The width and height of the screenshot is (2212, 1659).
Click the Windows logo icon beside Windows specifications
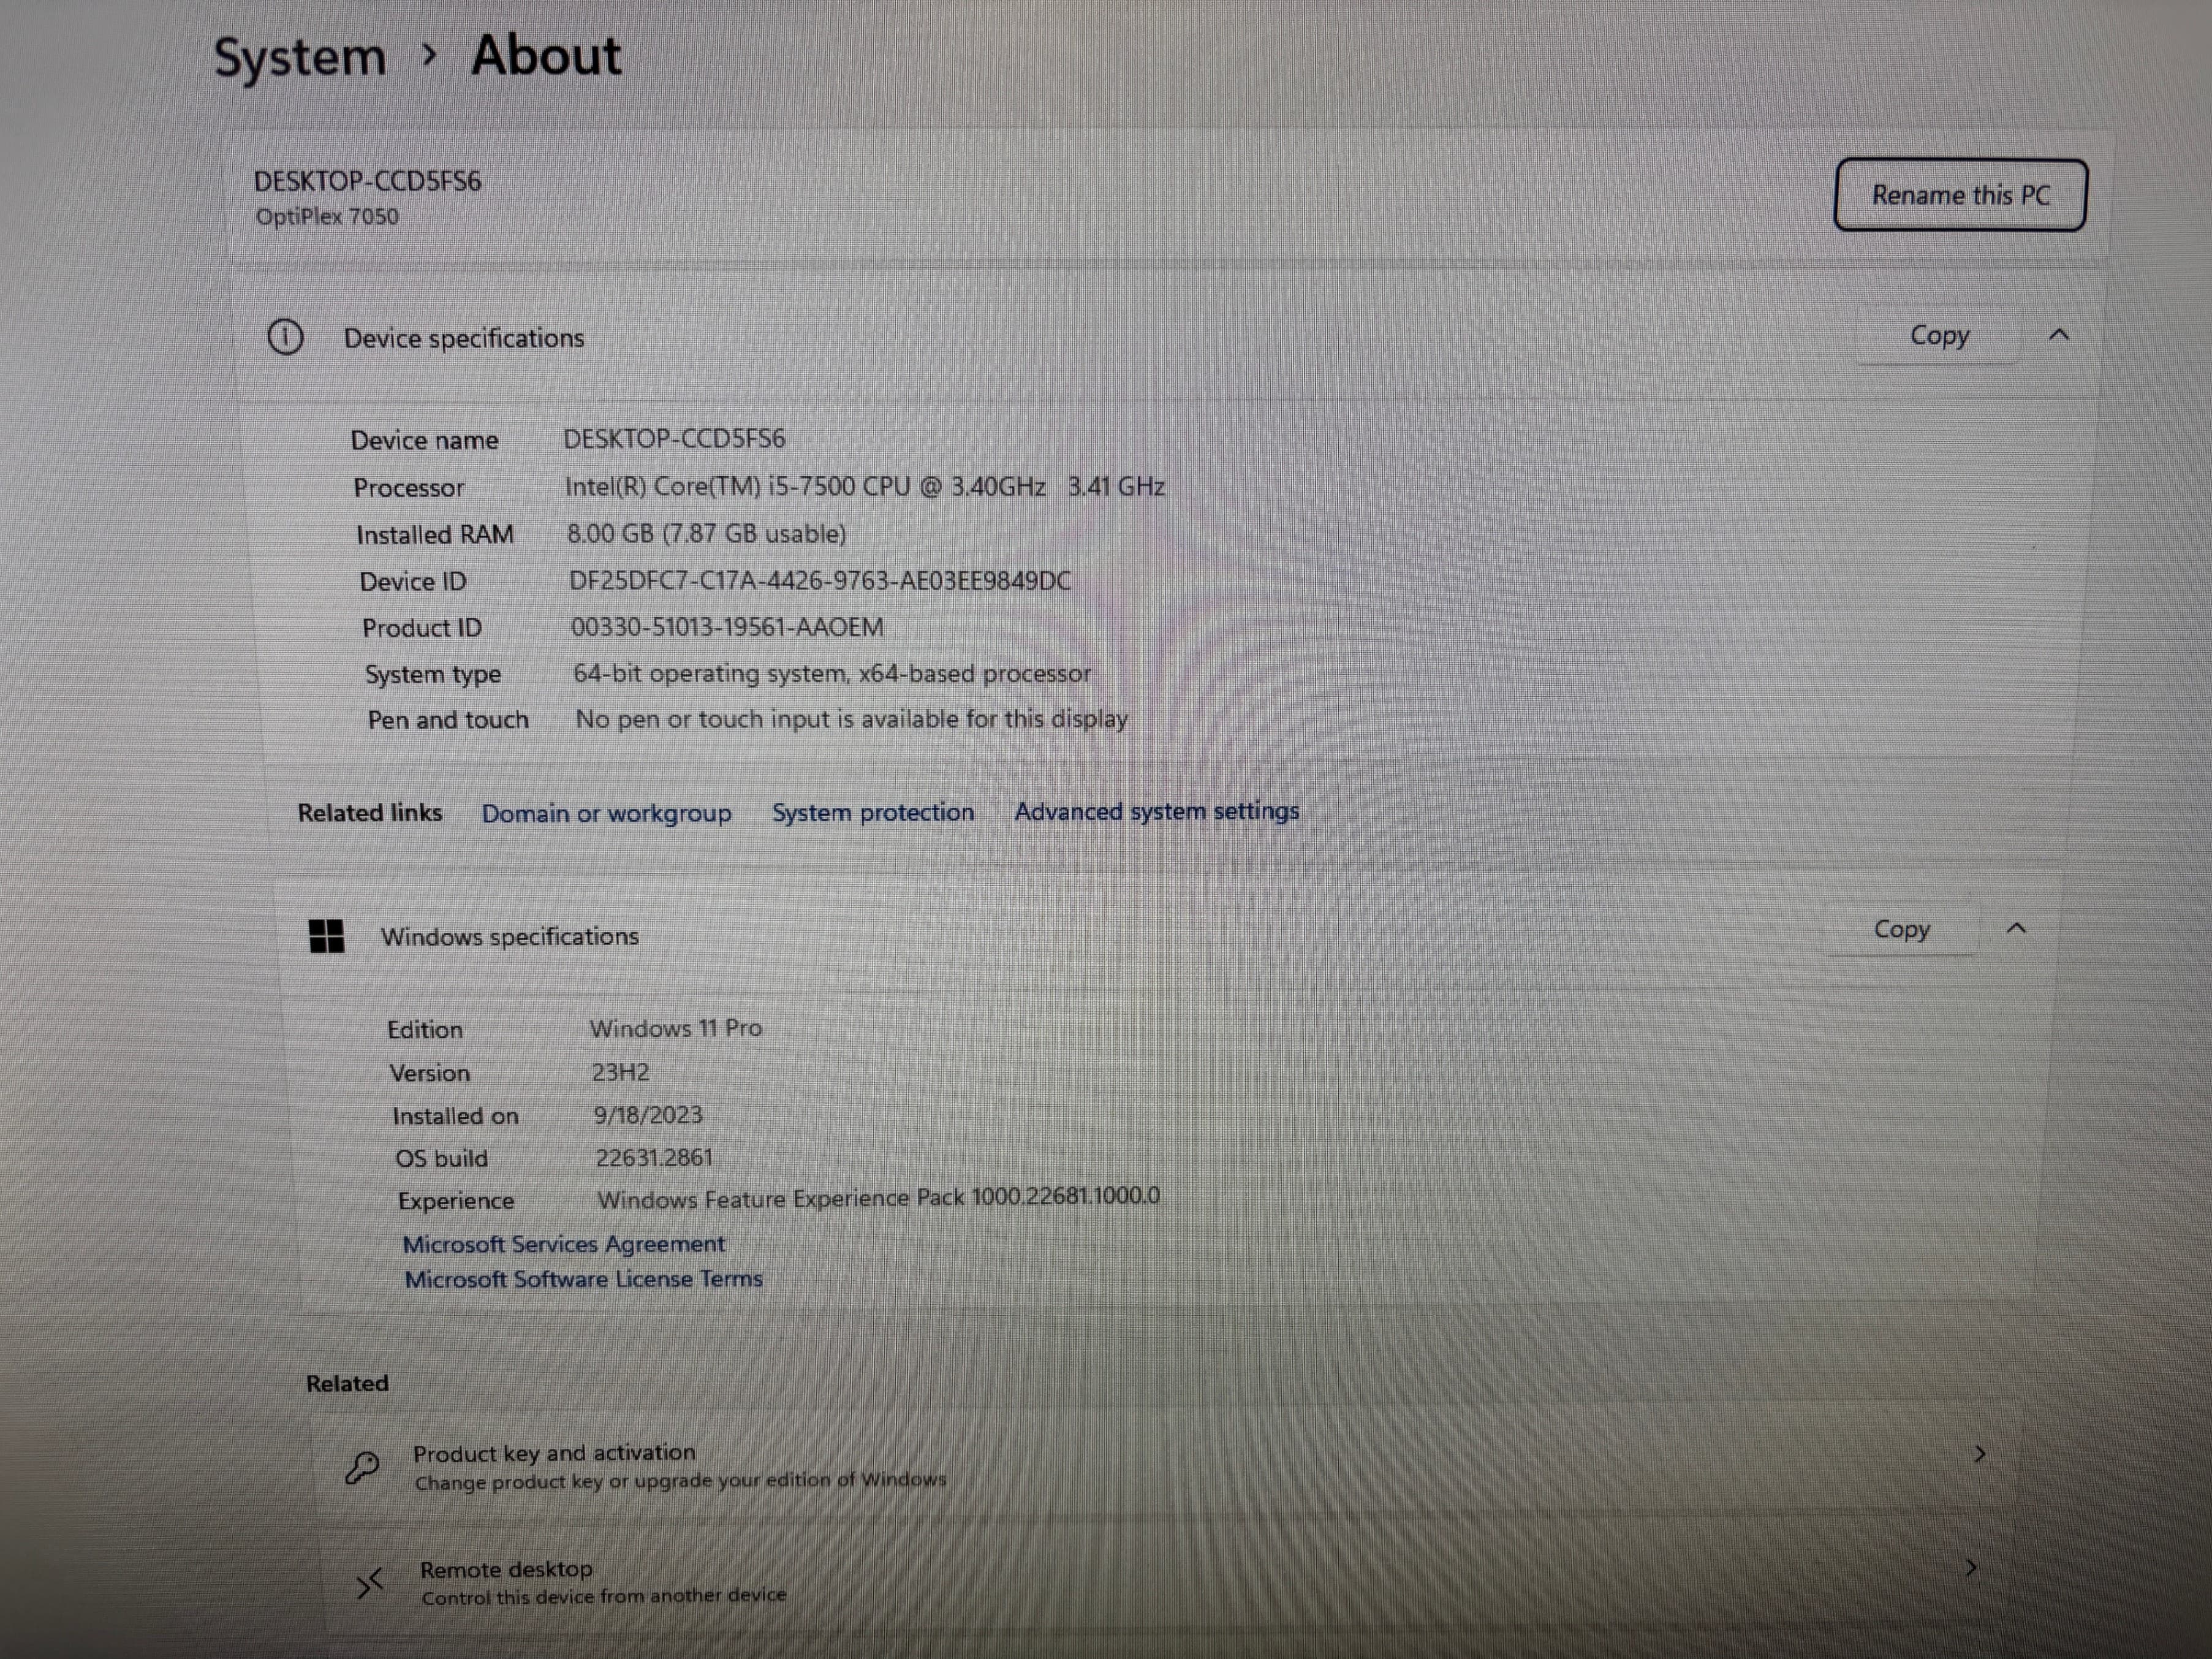click(x=326, y=936)
